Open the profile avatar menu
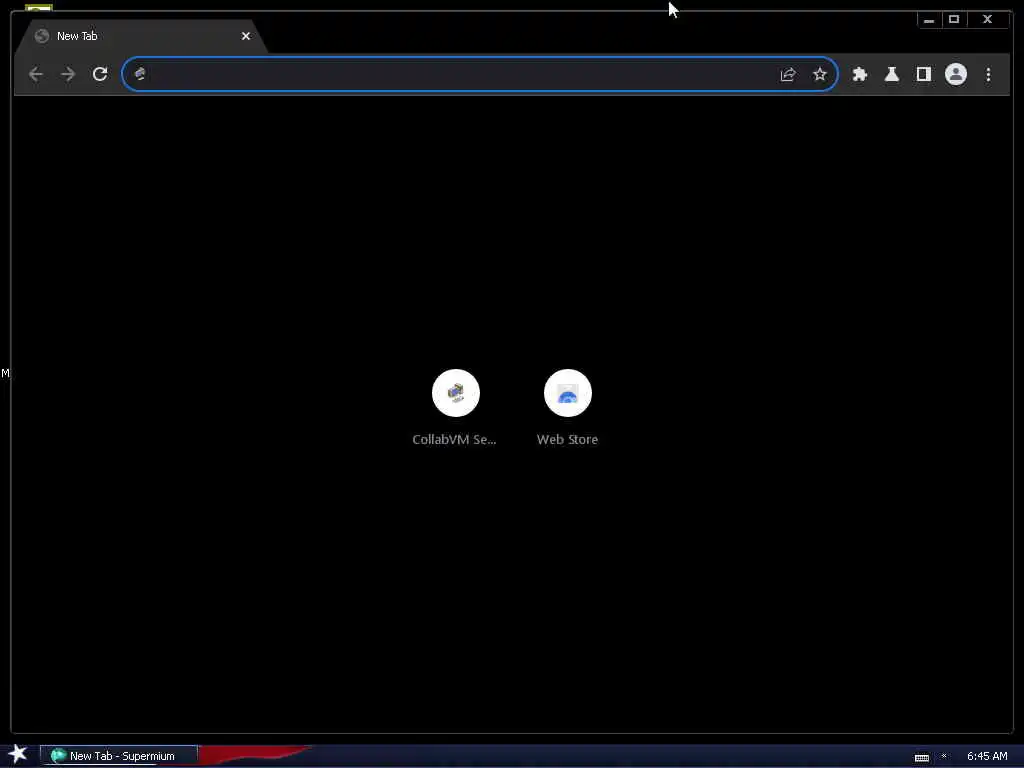The width and height of the screenshot is (1024, 768). [x=955, y=74]
